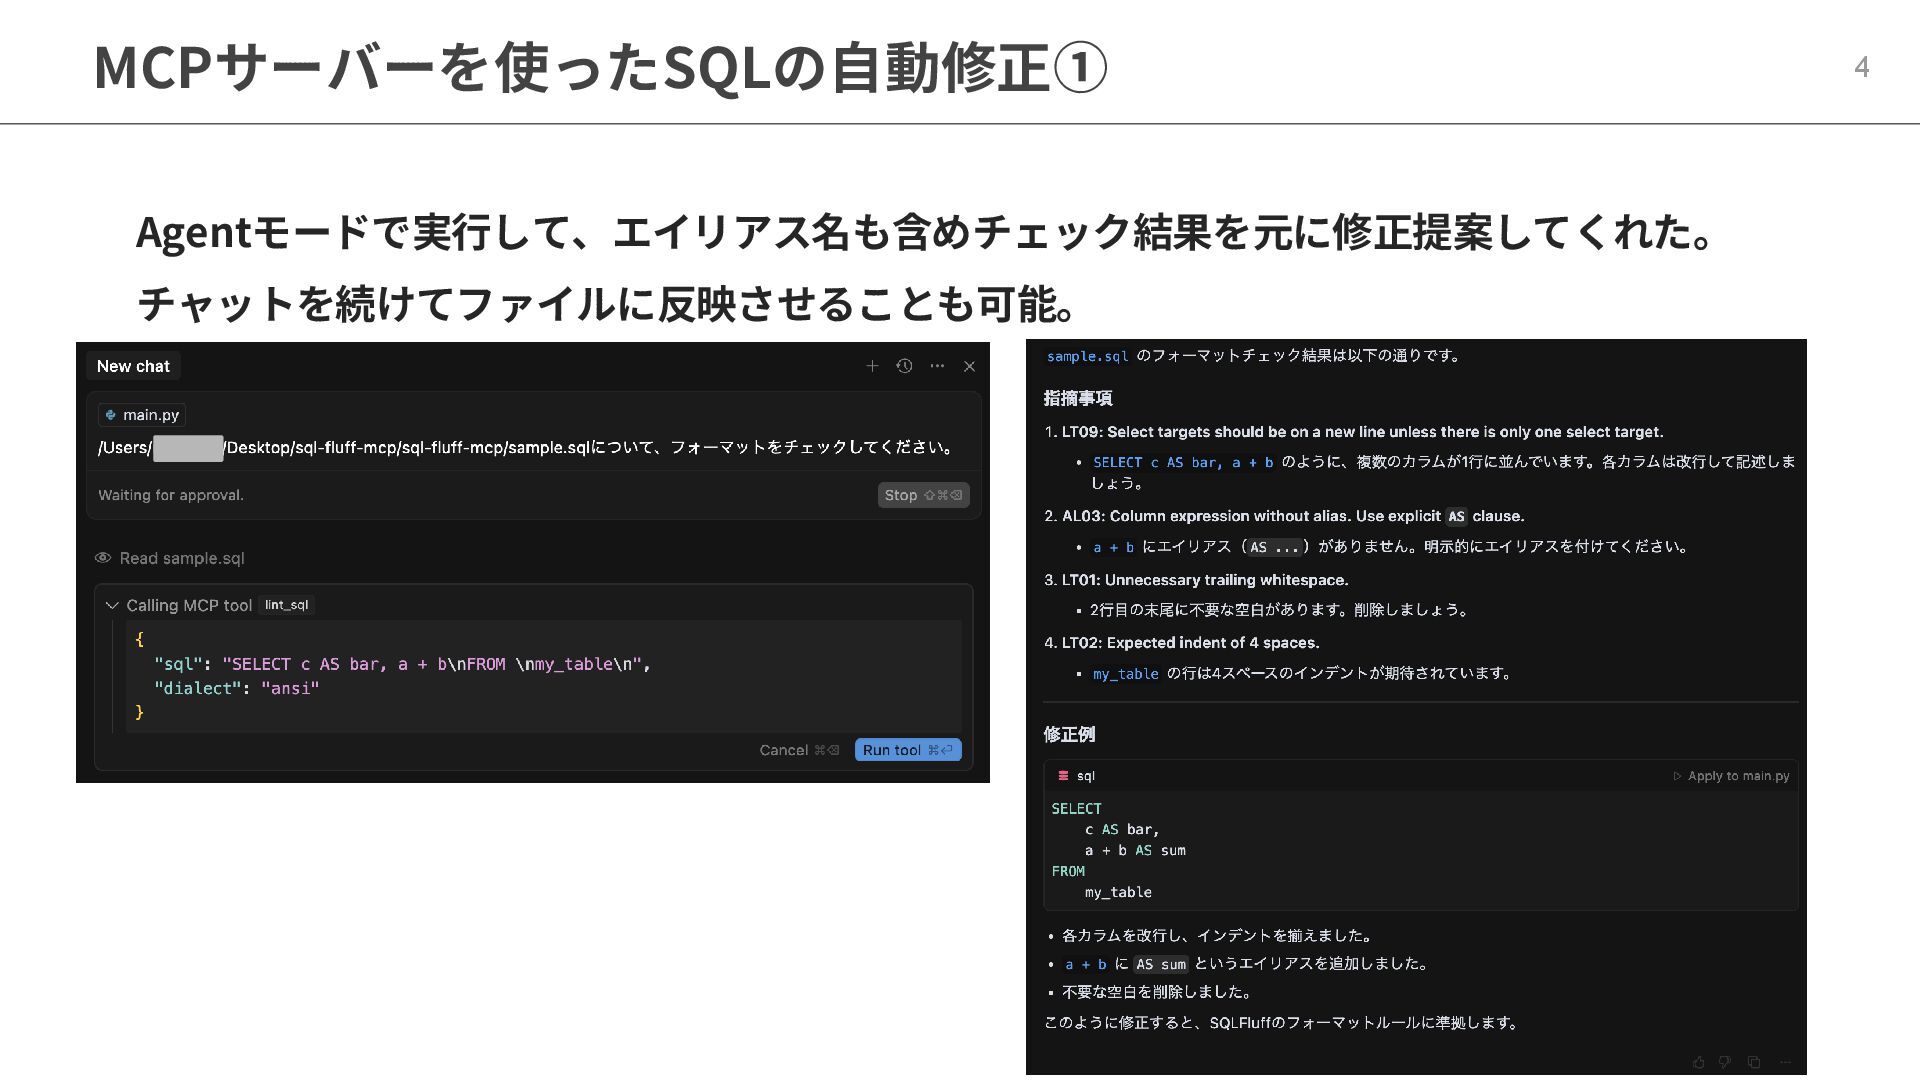1920x1080 pixels.
Task: Click the main.py file context chip
Action: tap(142, 415)
